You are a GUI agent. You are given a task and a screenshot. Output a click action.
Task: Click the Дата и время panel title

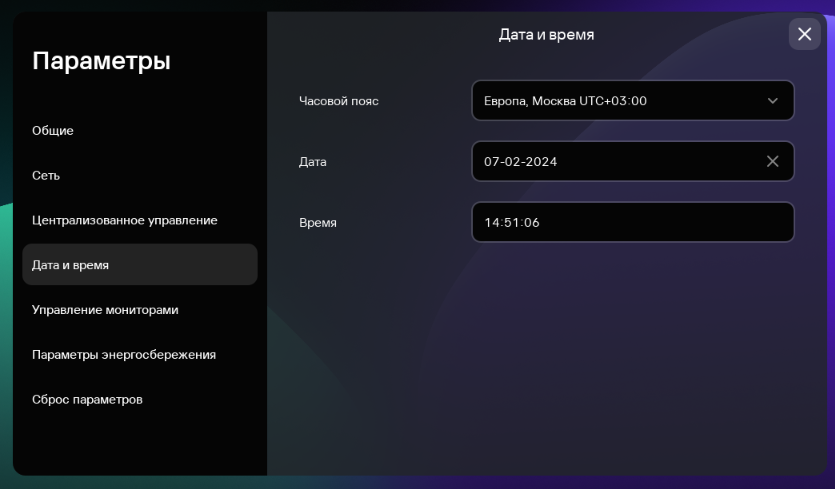pos(546,35)
